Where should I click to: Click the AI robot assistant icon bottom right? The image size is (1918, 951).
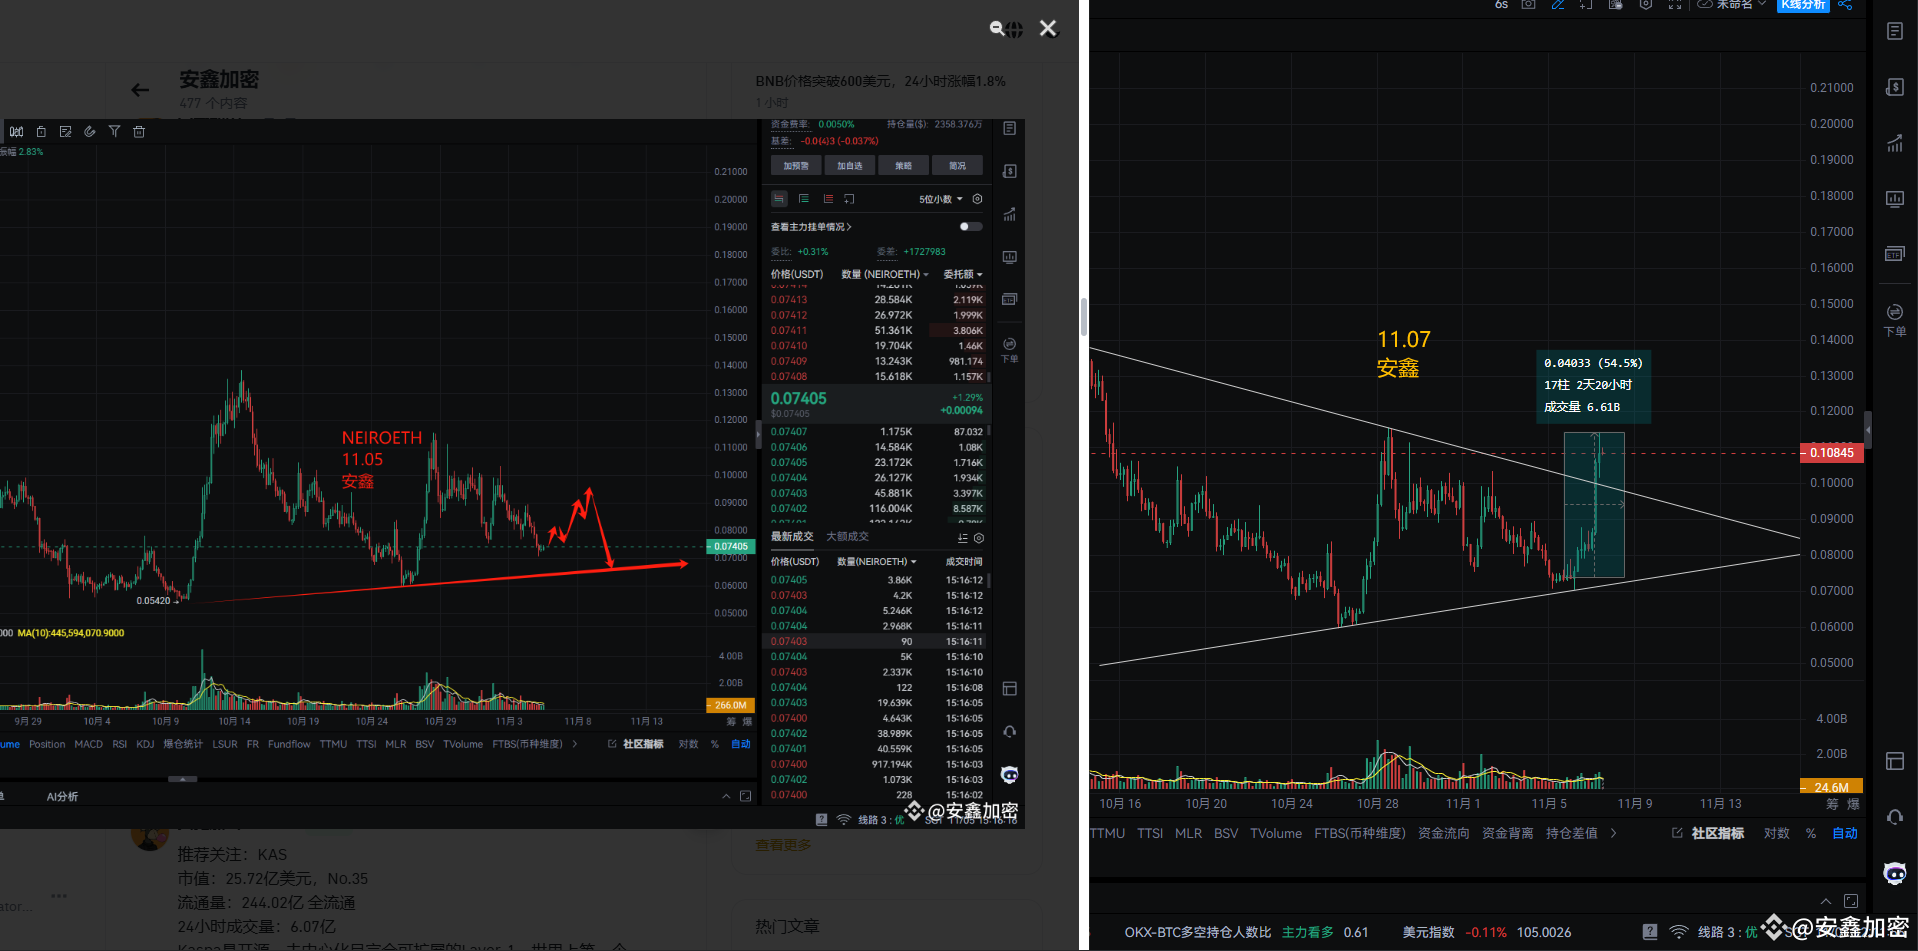[x=1893, y=873]
